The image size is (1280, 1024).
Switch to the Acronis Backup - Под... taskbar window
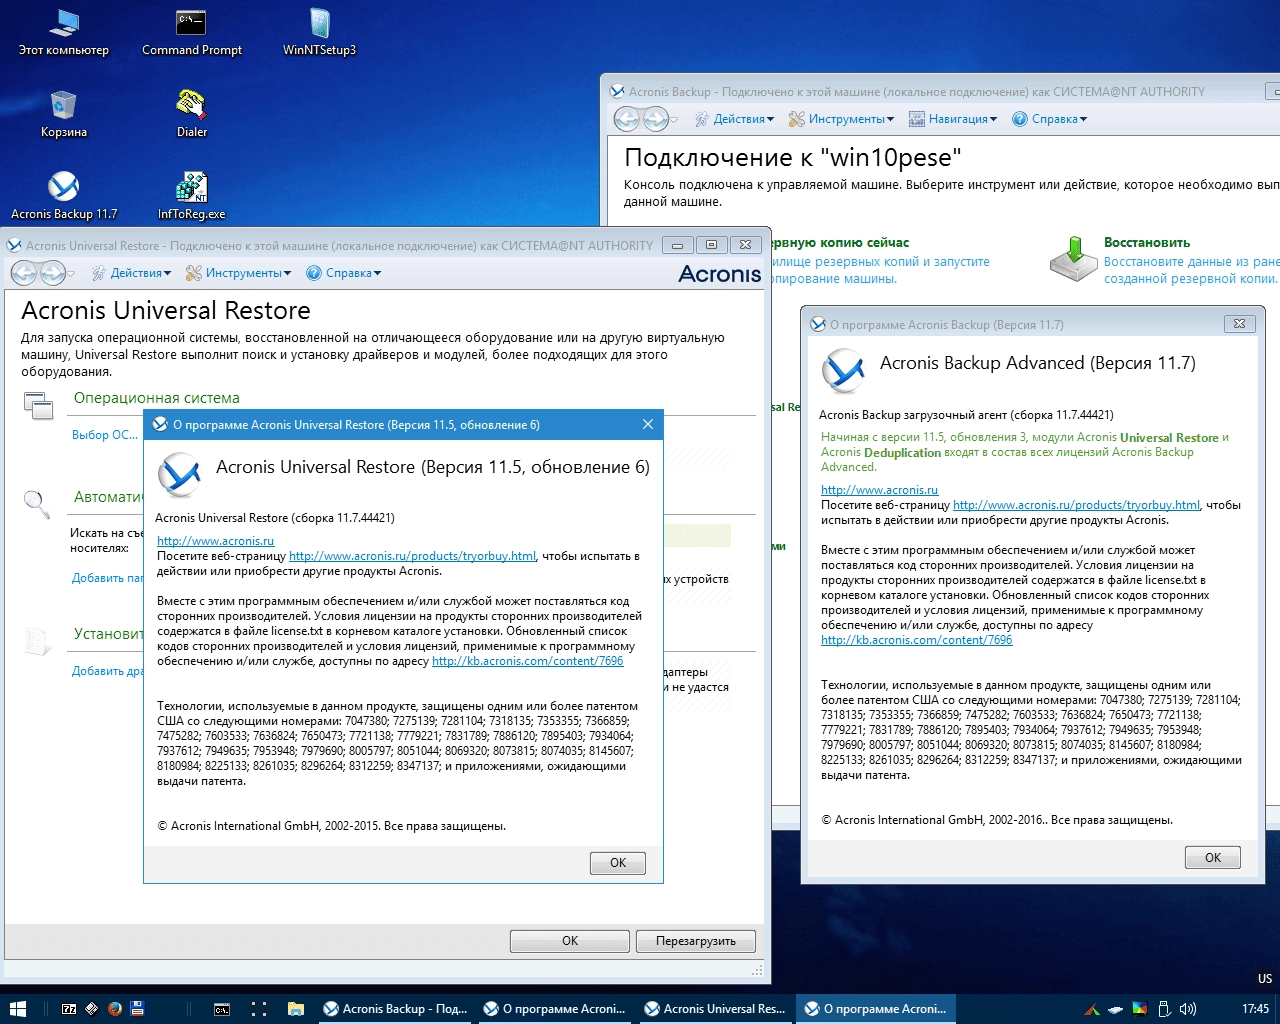click(x=395, y=1009)
